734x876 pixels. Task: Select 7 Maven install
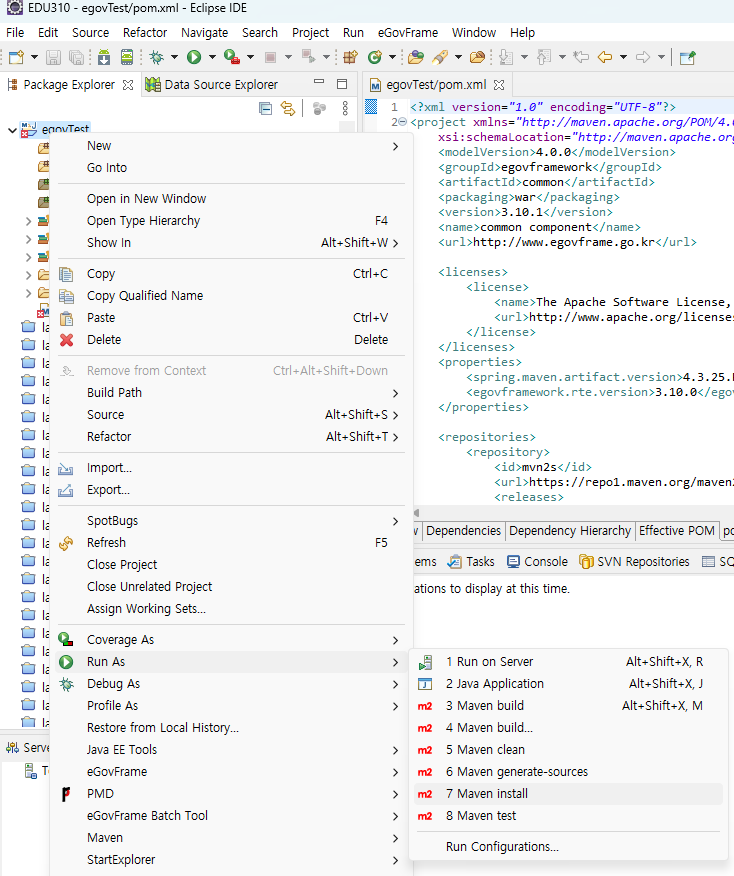coord(568,794)
